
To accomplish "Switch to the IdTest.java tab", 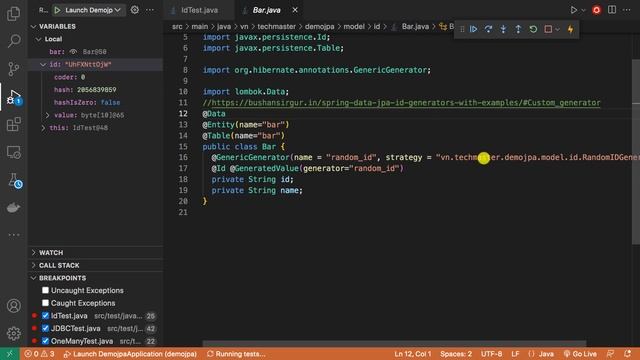I will (x=199, y=10).
